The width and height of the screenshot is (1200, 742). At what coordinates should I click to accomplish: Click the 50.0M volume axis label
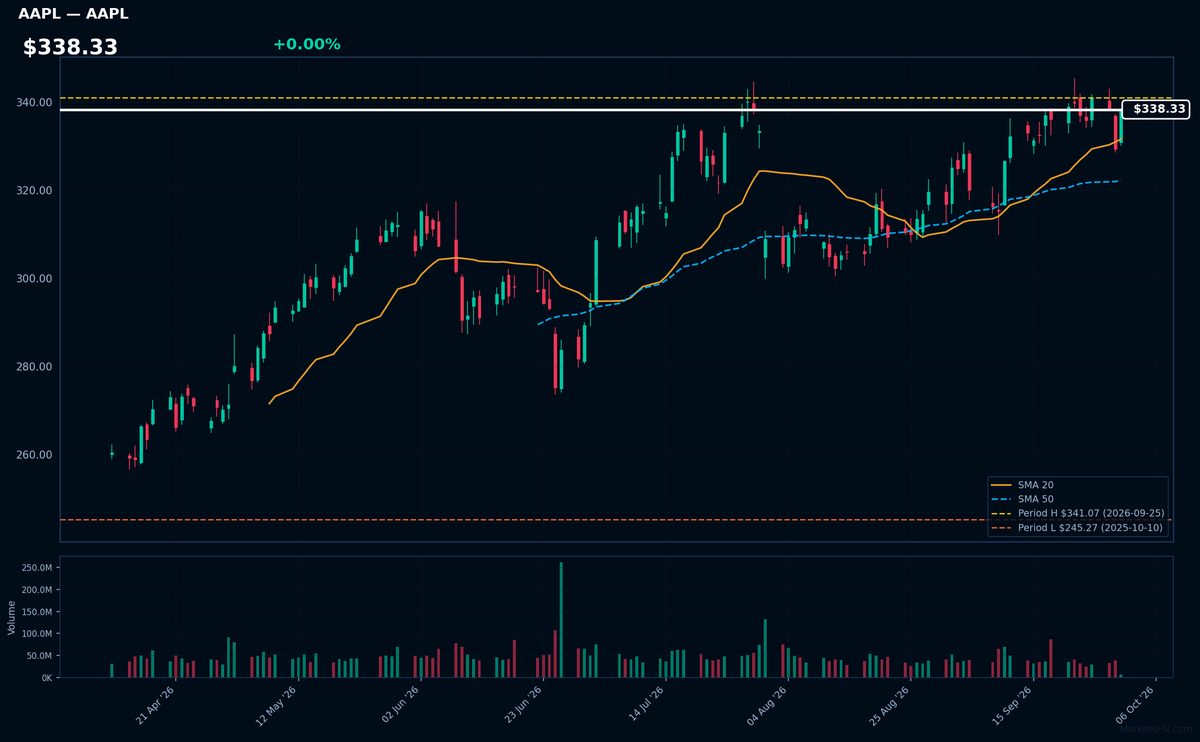[40, 656]
